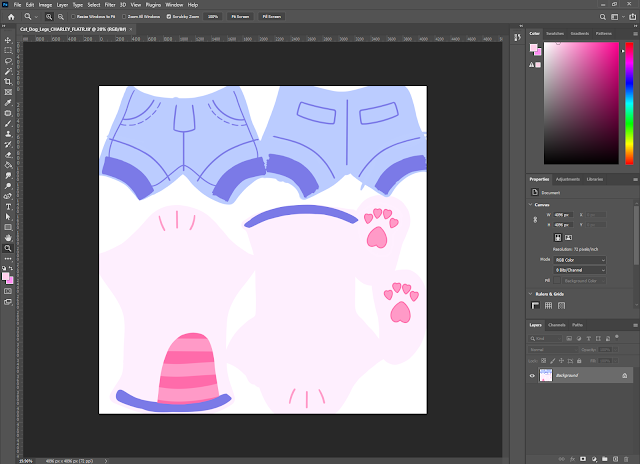Switch to the Swatches tab

click(x=555, y=33)
